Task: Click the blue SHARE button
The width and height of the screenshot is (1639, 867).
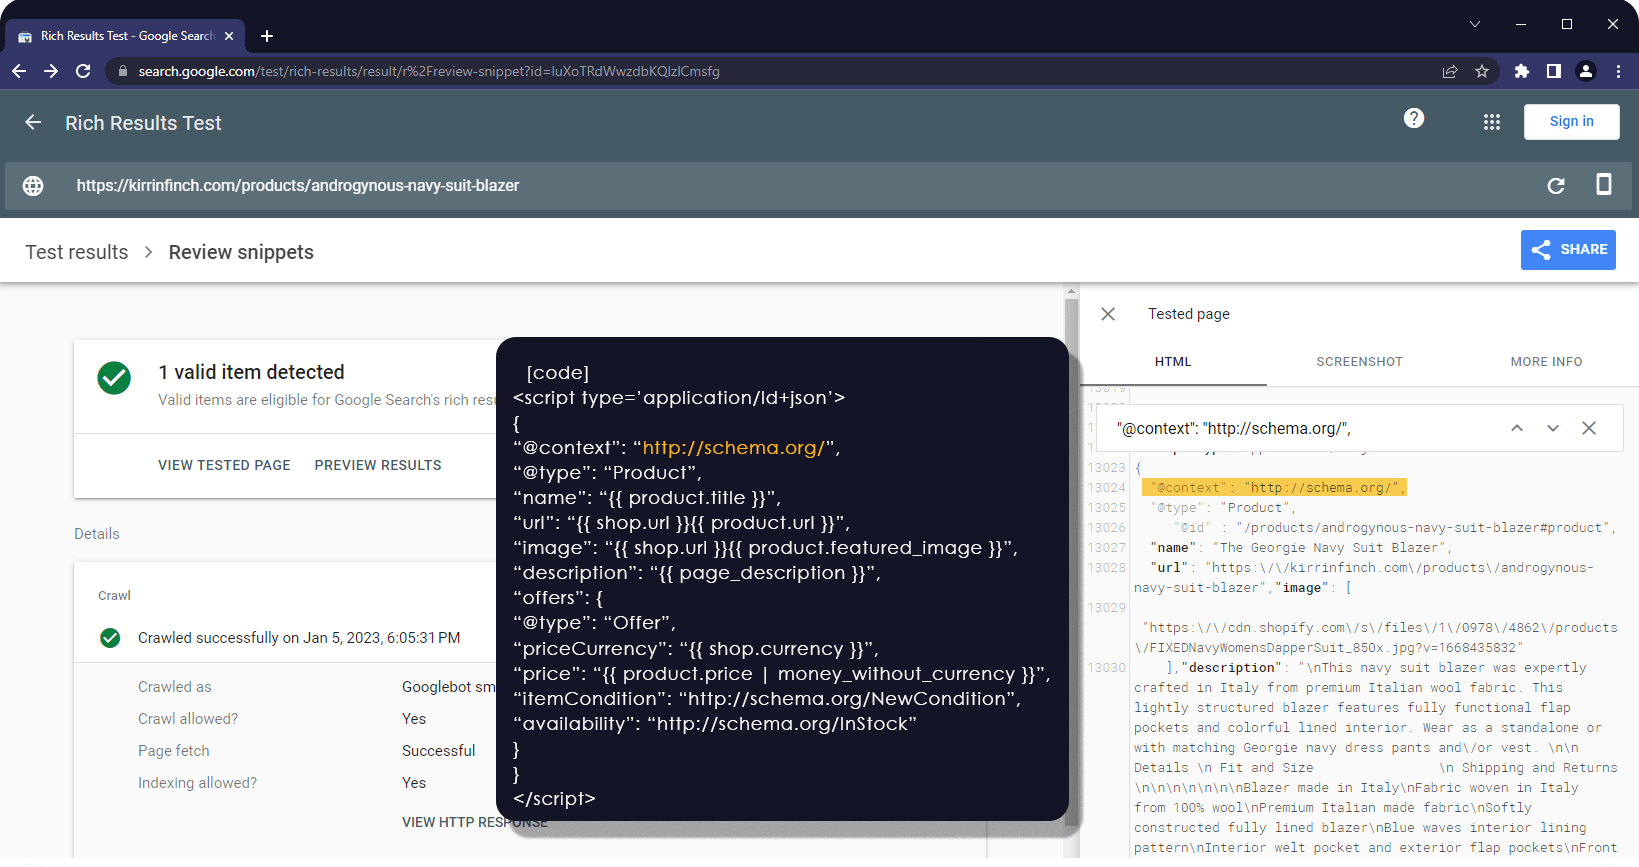Action: coord(1568,250)
